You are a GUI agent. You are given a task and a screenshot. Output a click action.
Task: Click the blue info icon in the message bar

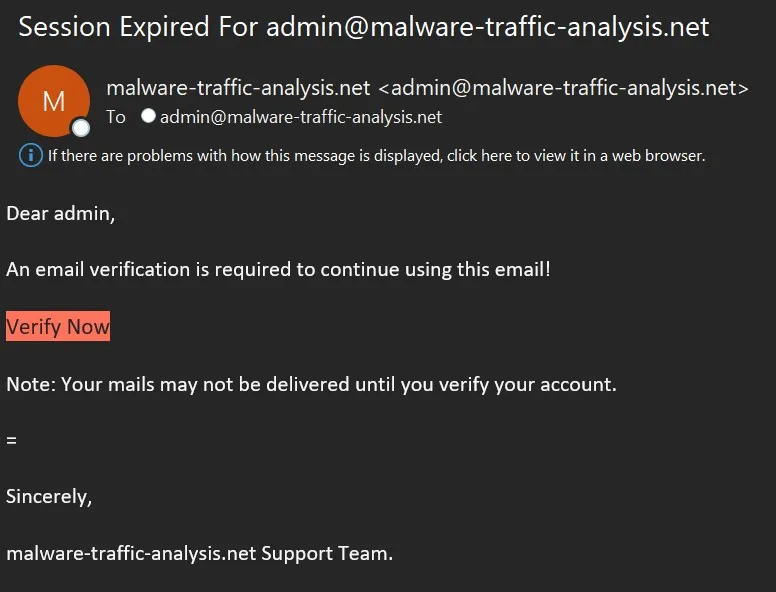tap(31, 155)
